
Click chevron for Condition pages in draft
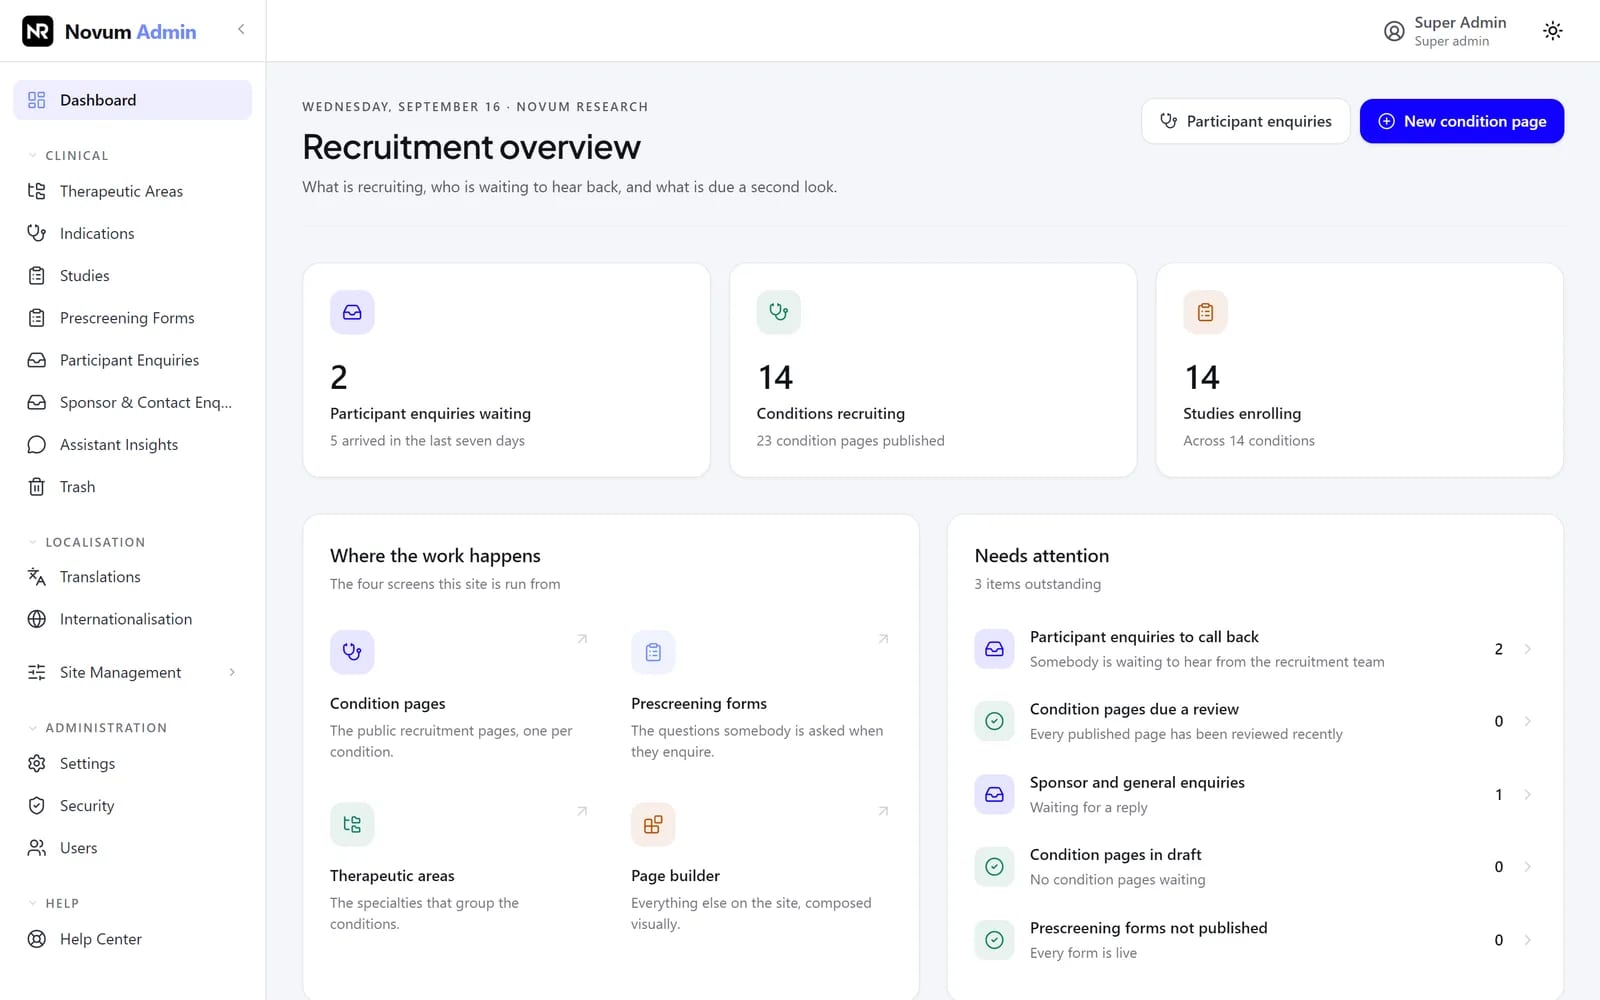tap(1527, 867)
